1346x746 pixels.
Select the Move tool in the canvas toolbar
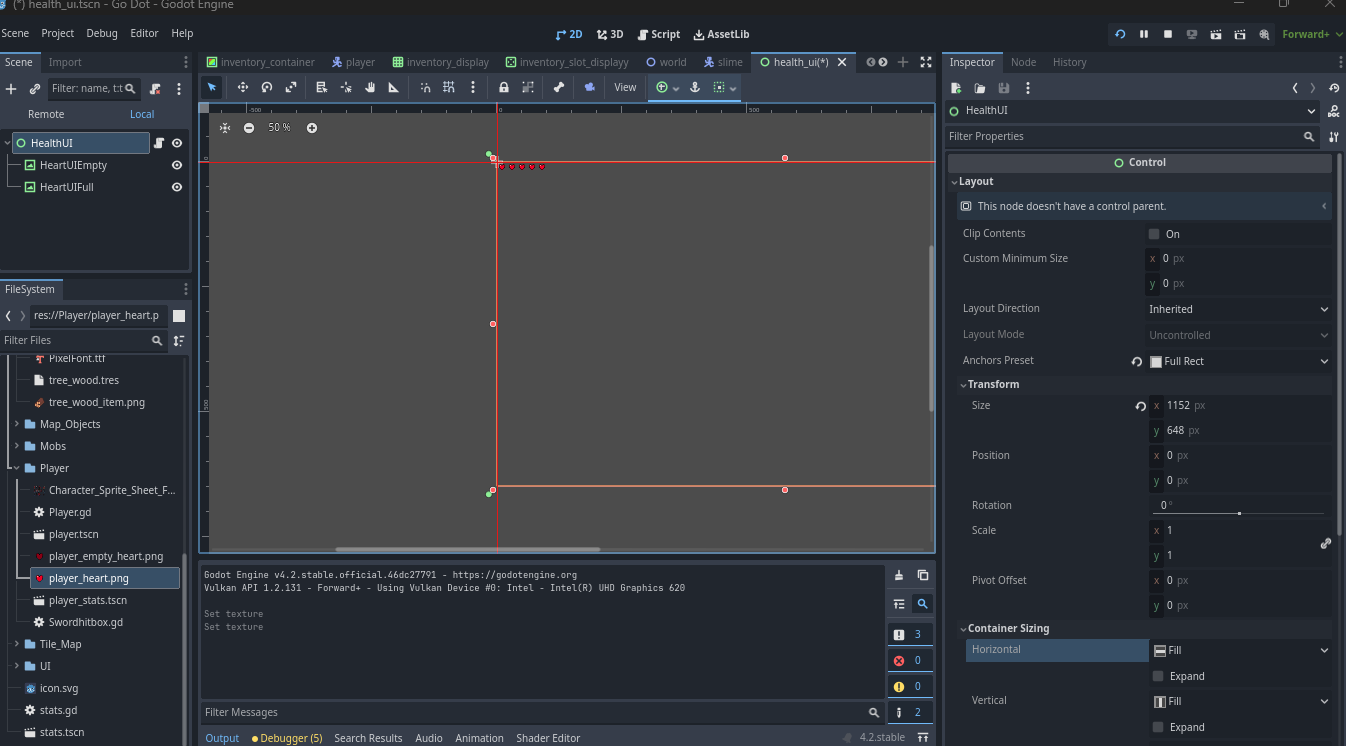pyautogui.click(x=242, y=87)
